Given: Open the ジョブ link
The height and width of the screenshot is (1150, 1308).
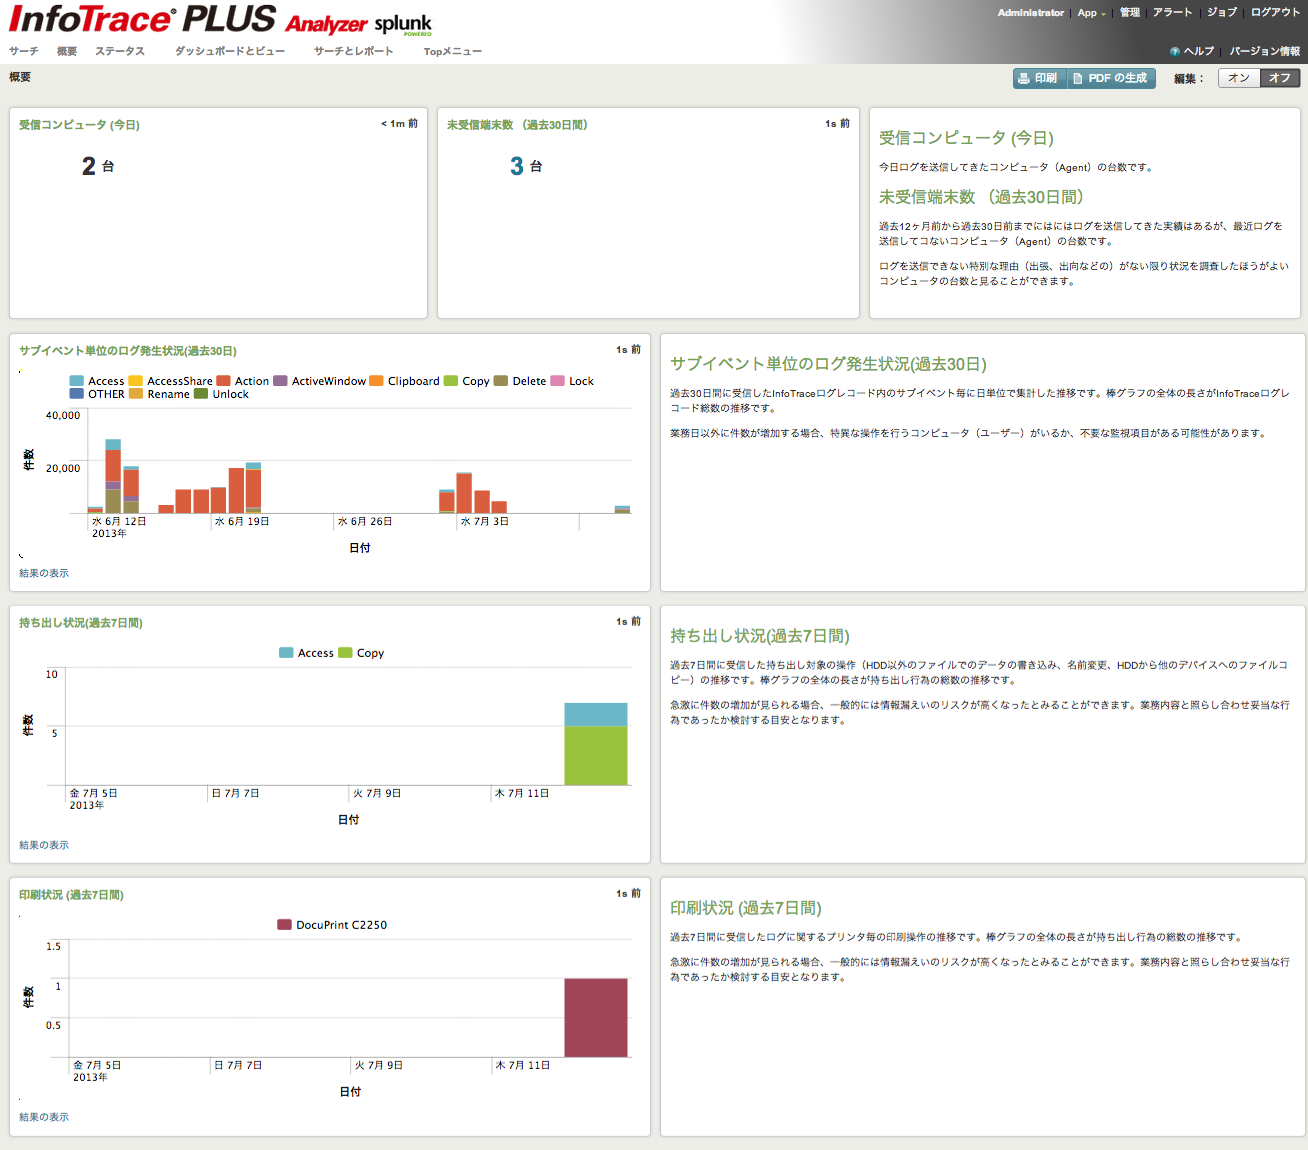Looking at the screenshot, I should (1222, 13).
